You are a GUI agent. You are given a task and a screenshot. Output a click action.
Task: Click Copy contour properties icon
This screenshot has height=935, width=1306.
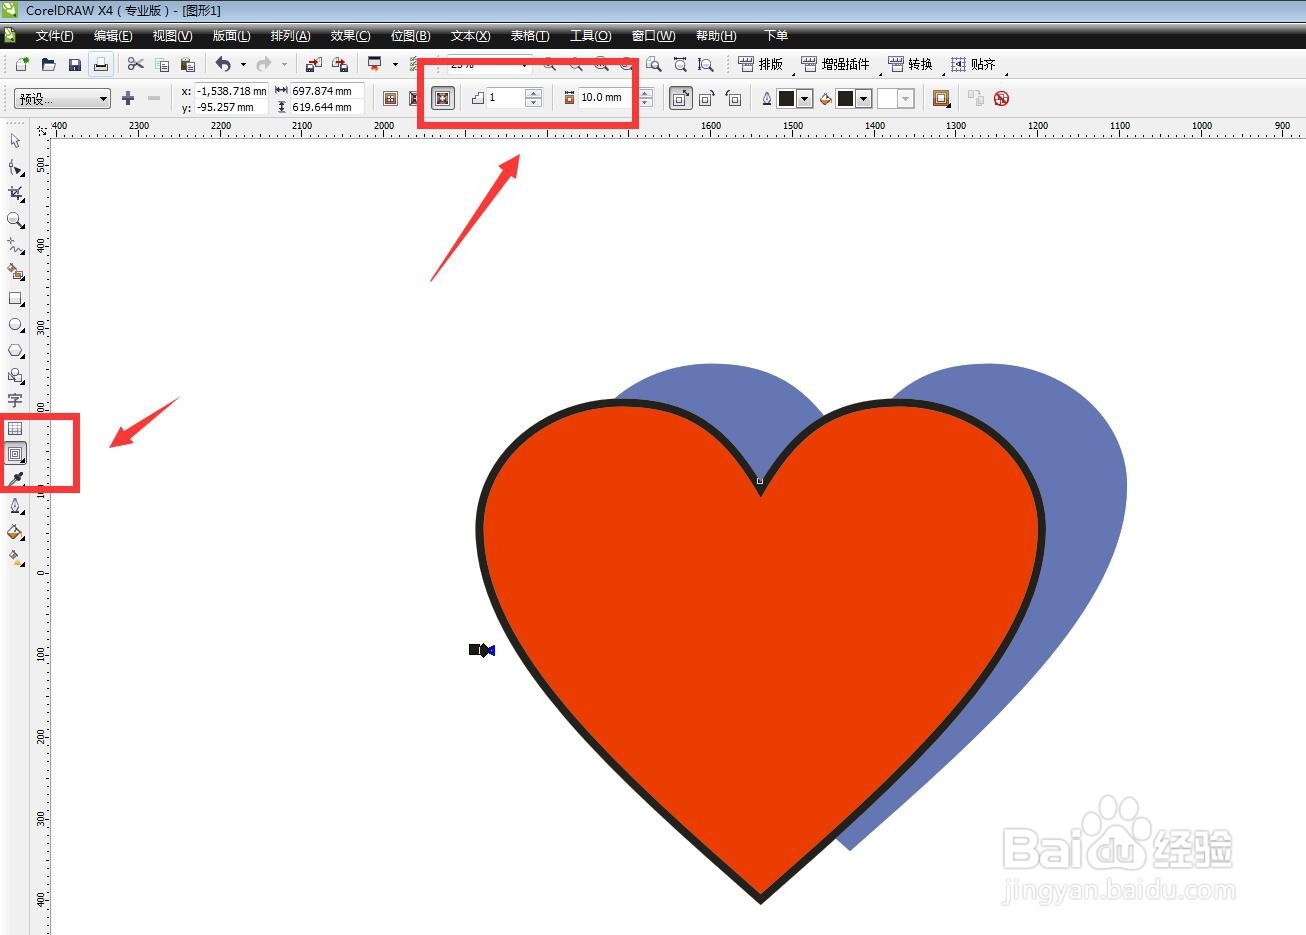pyautogui.click(x=976, y=98)
